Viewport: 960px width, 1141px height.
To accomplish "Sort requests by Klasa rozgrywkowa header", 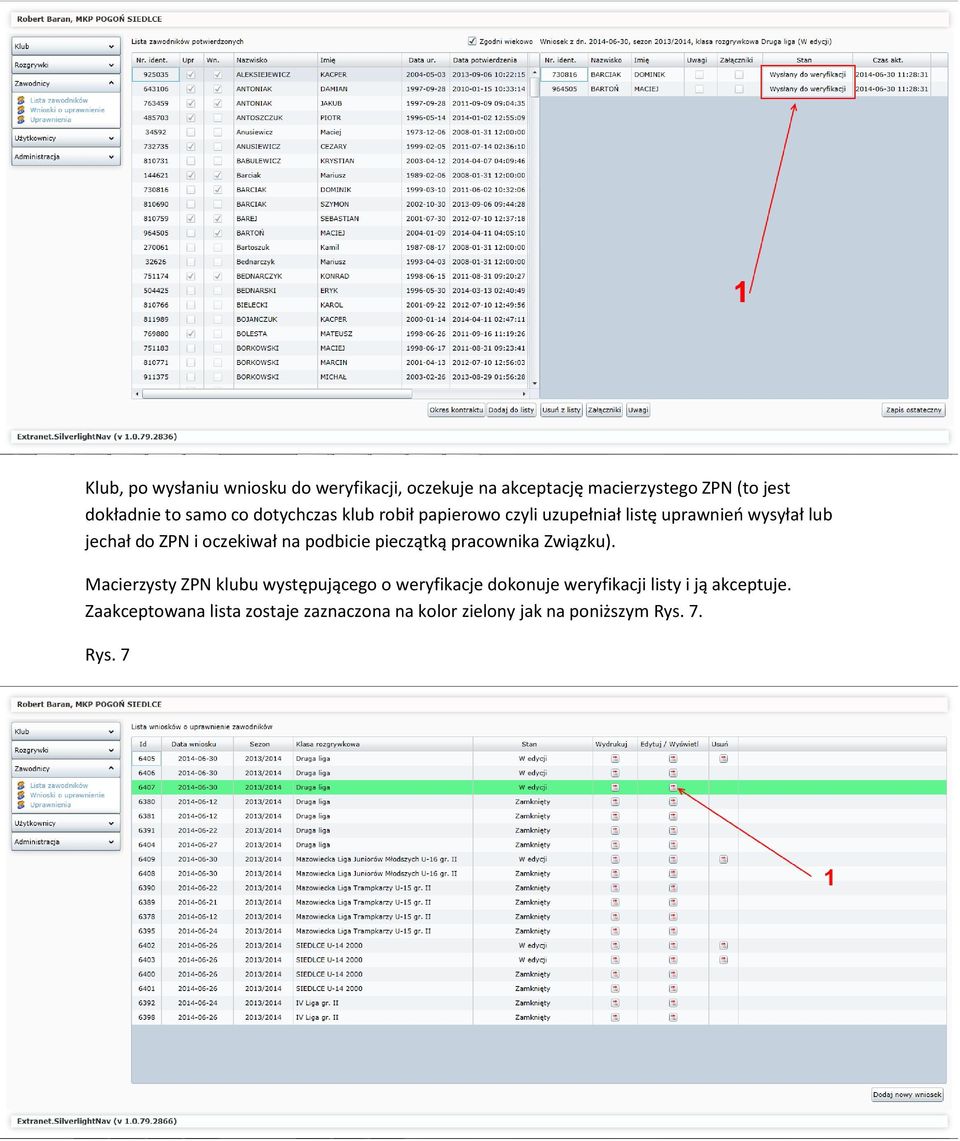I will click(x=382, y=744).
